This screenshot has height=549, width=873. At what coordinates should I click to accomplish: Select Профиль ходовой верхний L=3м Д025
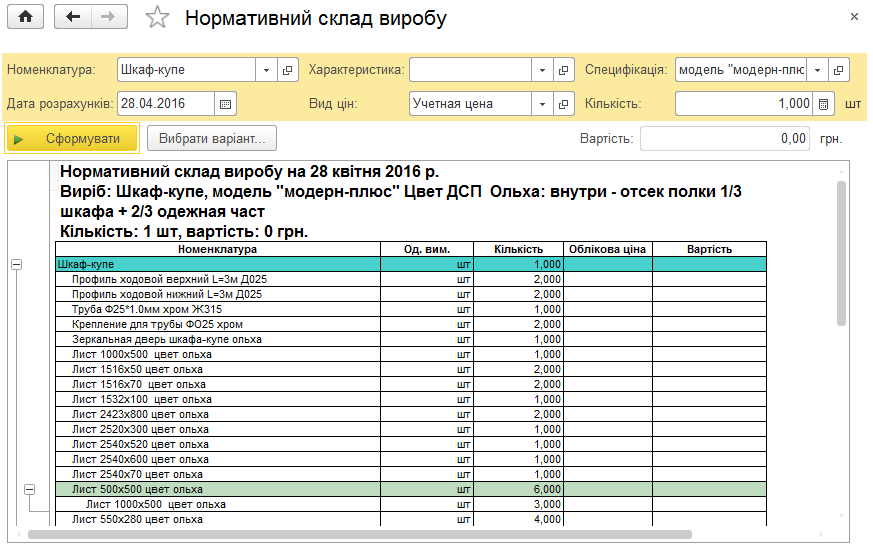coord(218,280)
